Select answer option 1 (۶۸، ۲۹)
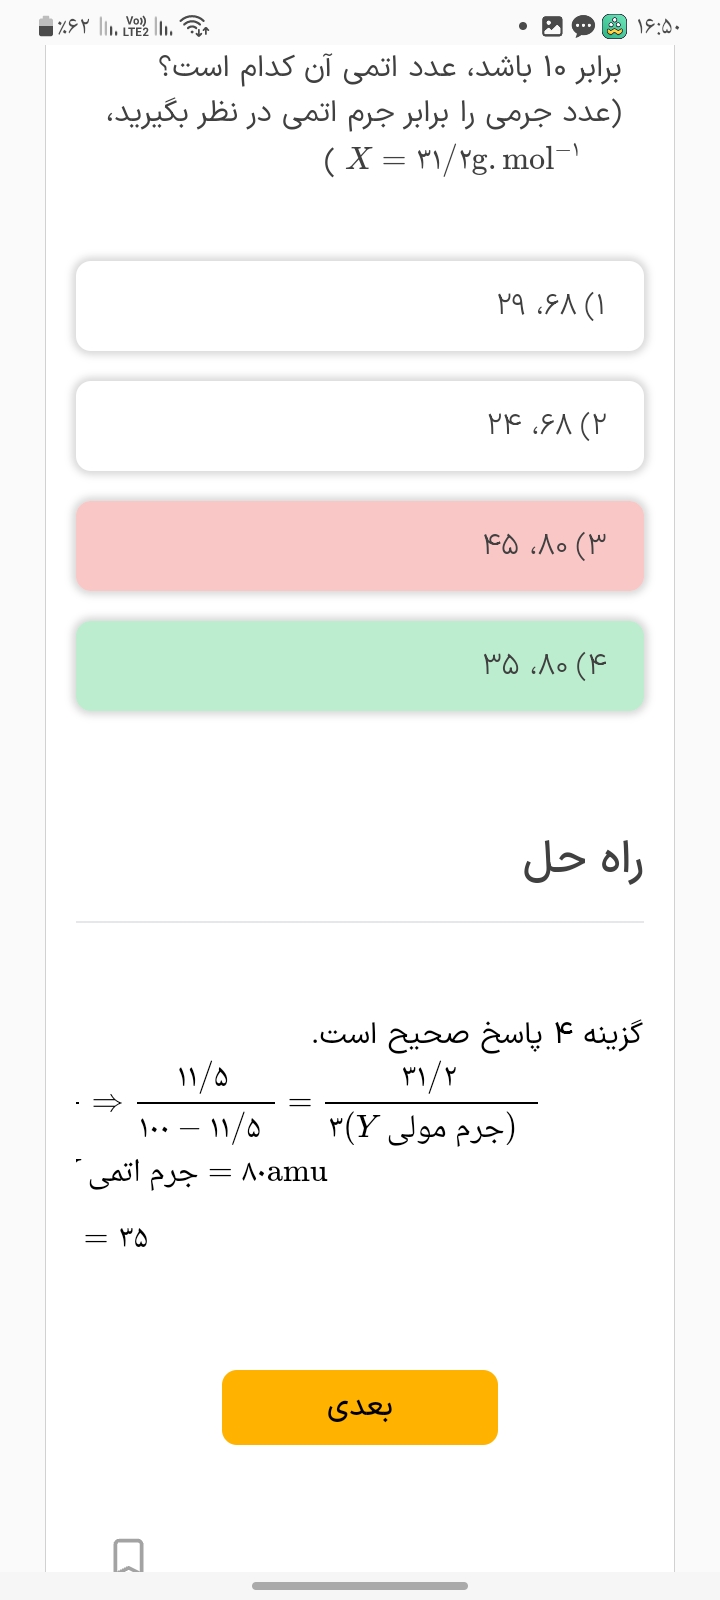The height and width of the screenshot is (1600, 720). 360,306
